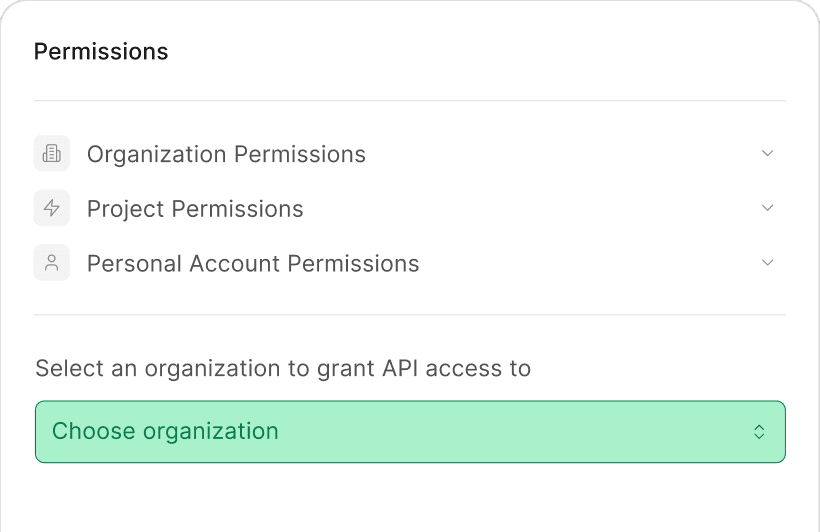Image resolution: width=820 pixels, height=532 pixels.
Task: Click up-down arrows icon in organization selector
Action: click(x=759, y=432)
